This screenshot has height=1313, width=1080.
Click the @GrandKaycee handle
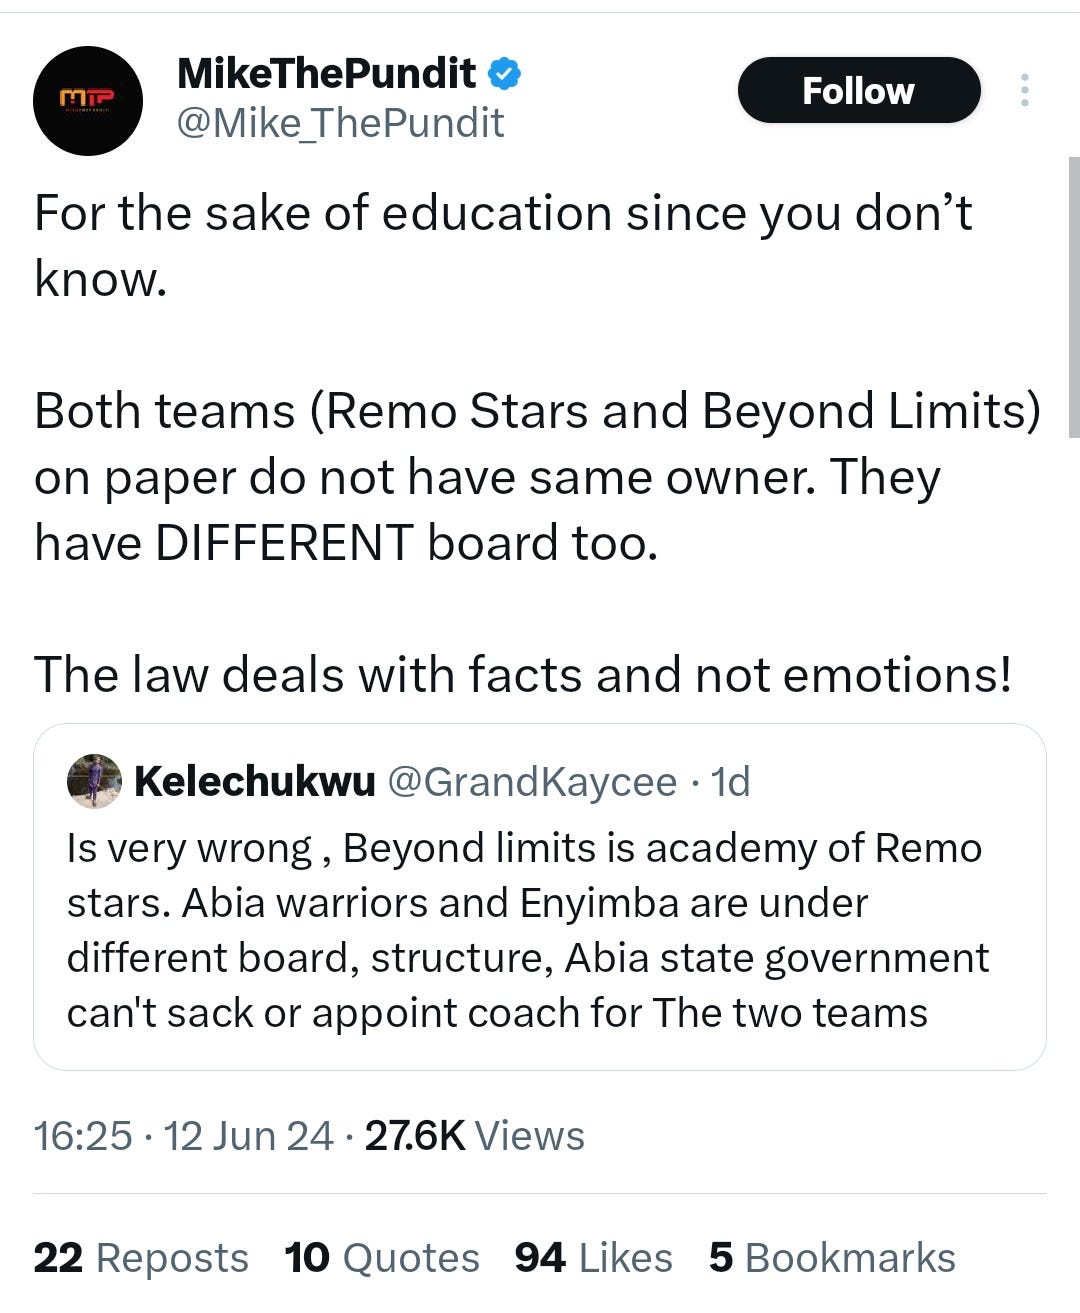click(x=531, y=782)
